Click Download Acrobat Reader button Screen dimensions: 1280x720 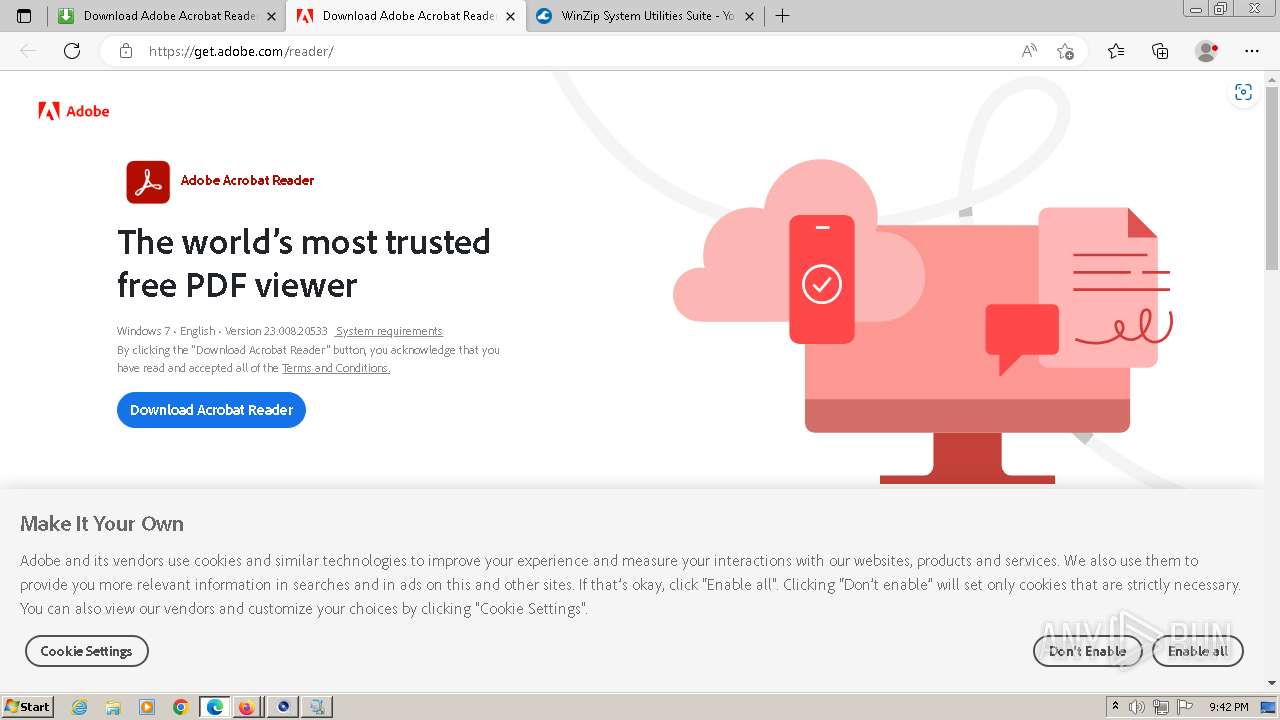(211, 410)
